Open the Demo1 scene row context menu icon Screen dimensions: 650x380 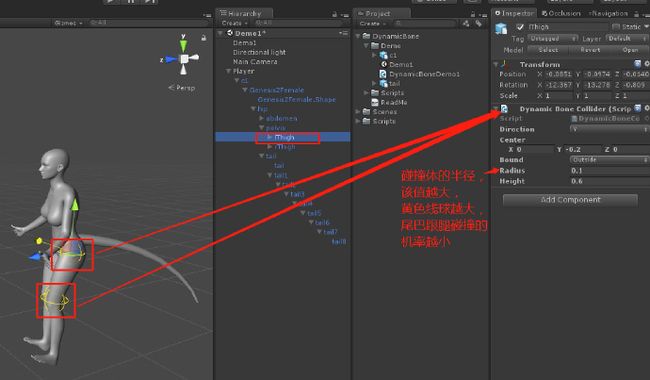click(x=343, y=33)
